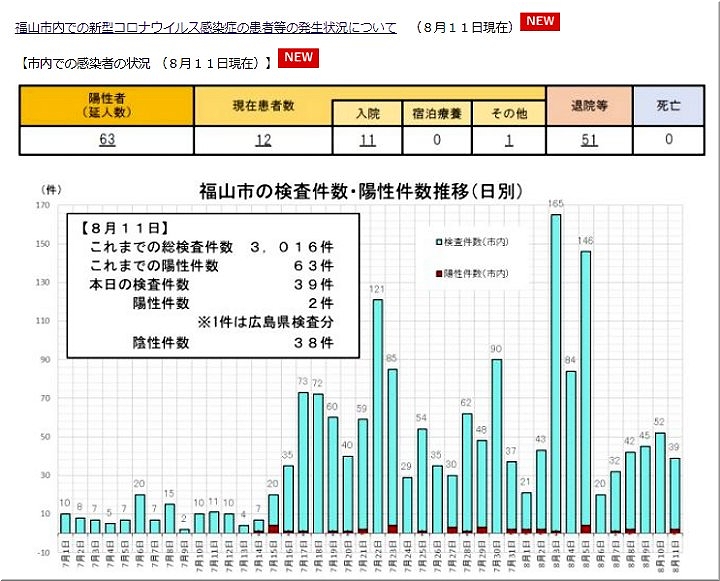The image size is (720, 581).
Task: Click the NEW badge next to 市内での感染者の状況
Action: [299, 58]
